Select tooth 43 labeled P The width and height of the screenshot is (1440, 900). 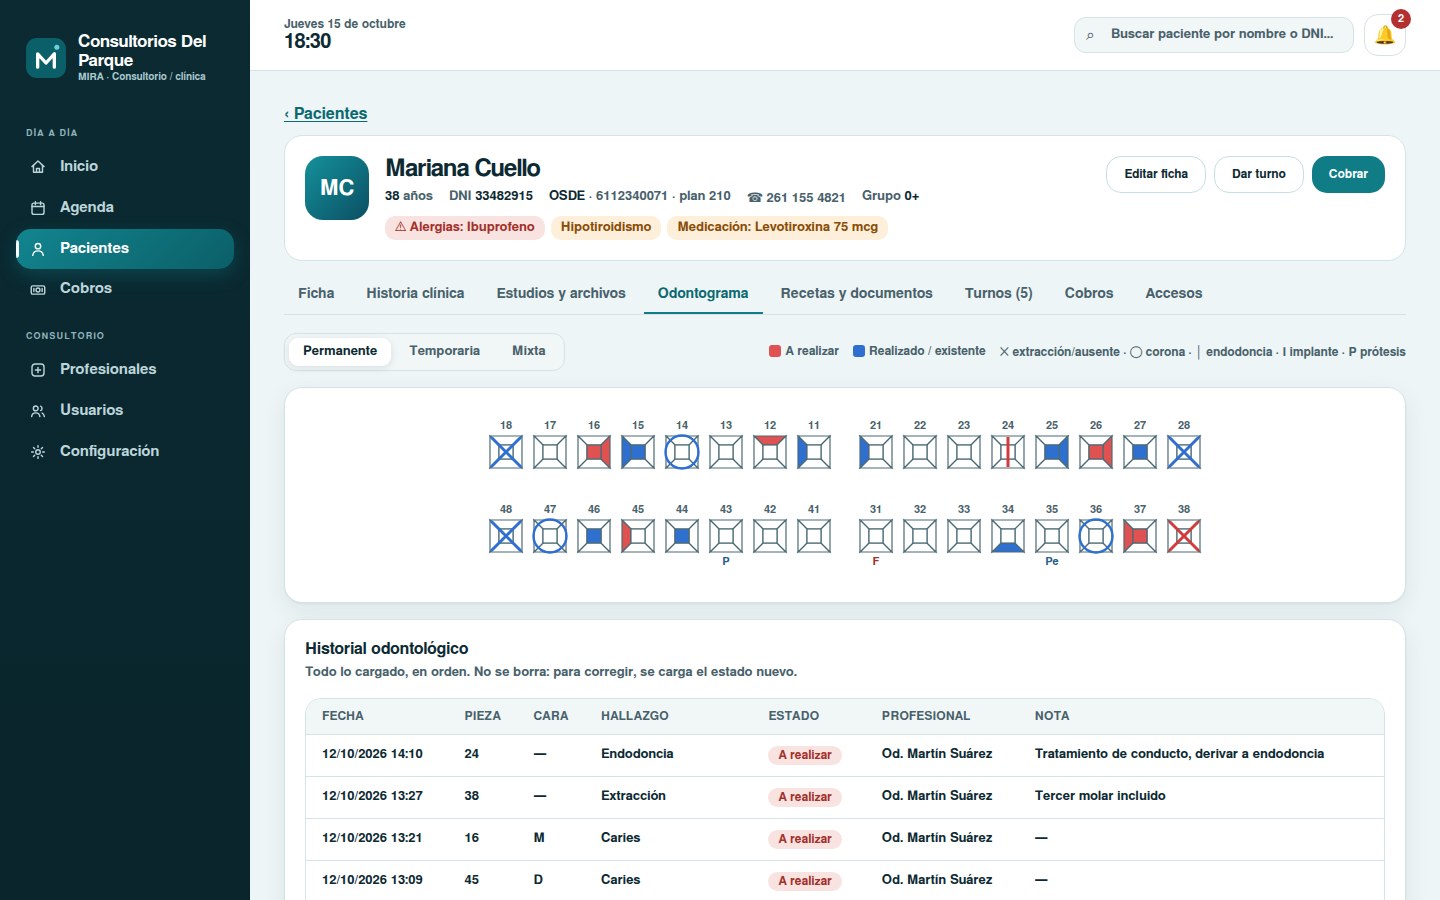coord(726,536)
